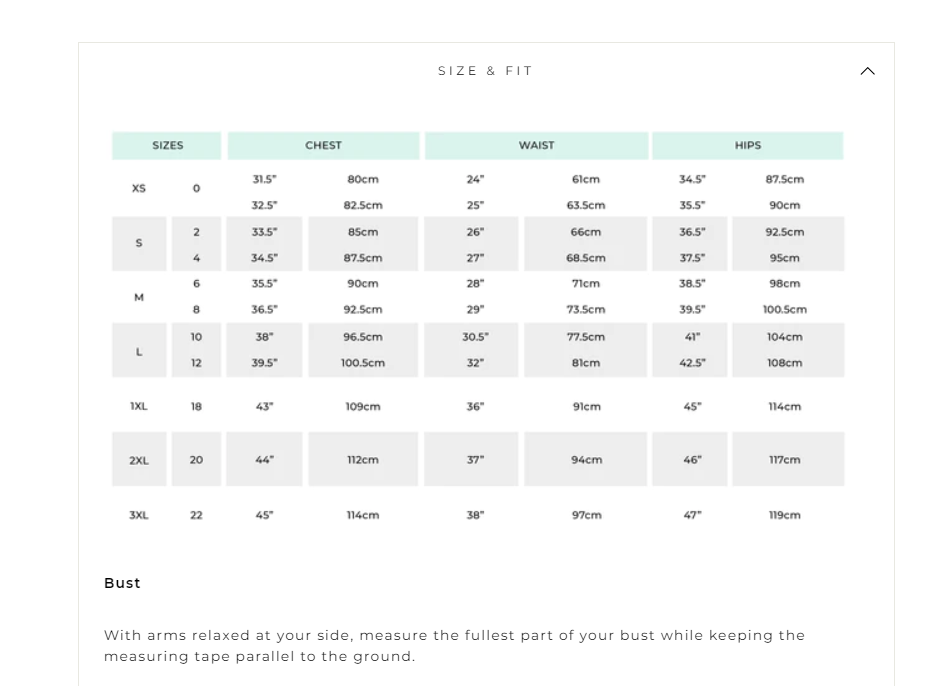This screenshot has height=686, width=935.
Task: Click the 119cm hips measurement
Action: pyautogui.click(x=785, y=515)
